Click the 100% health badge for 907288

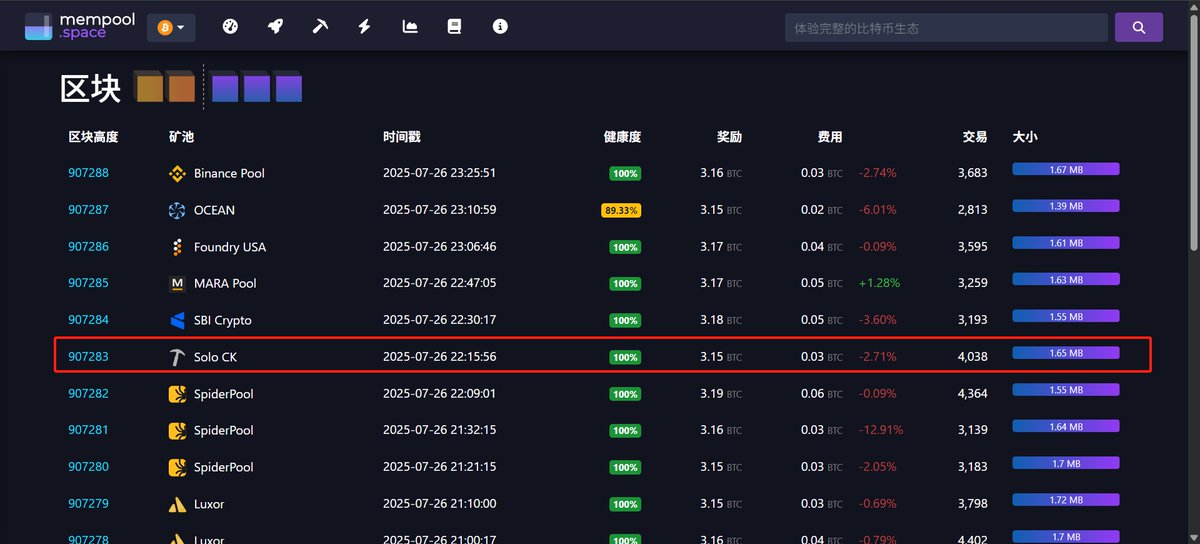click(625, 174)
